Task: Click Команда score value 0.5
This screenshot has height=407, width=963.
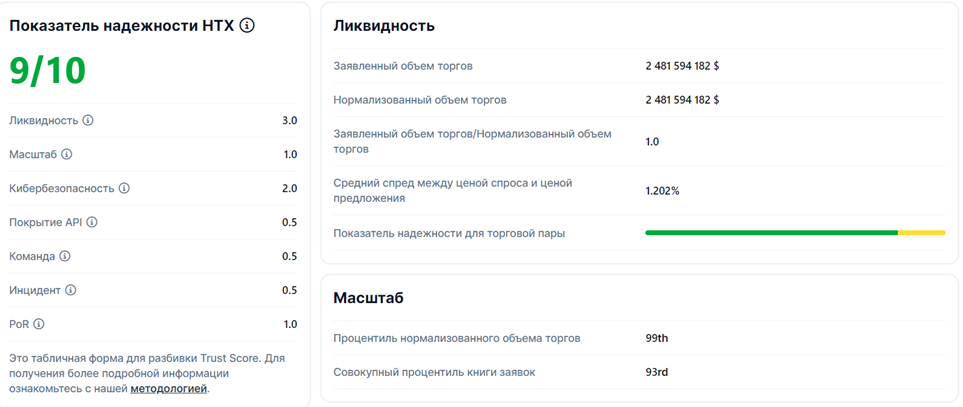Action: point(290,256)
